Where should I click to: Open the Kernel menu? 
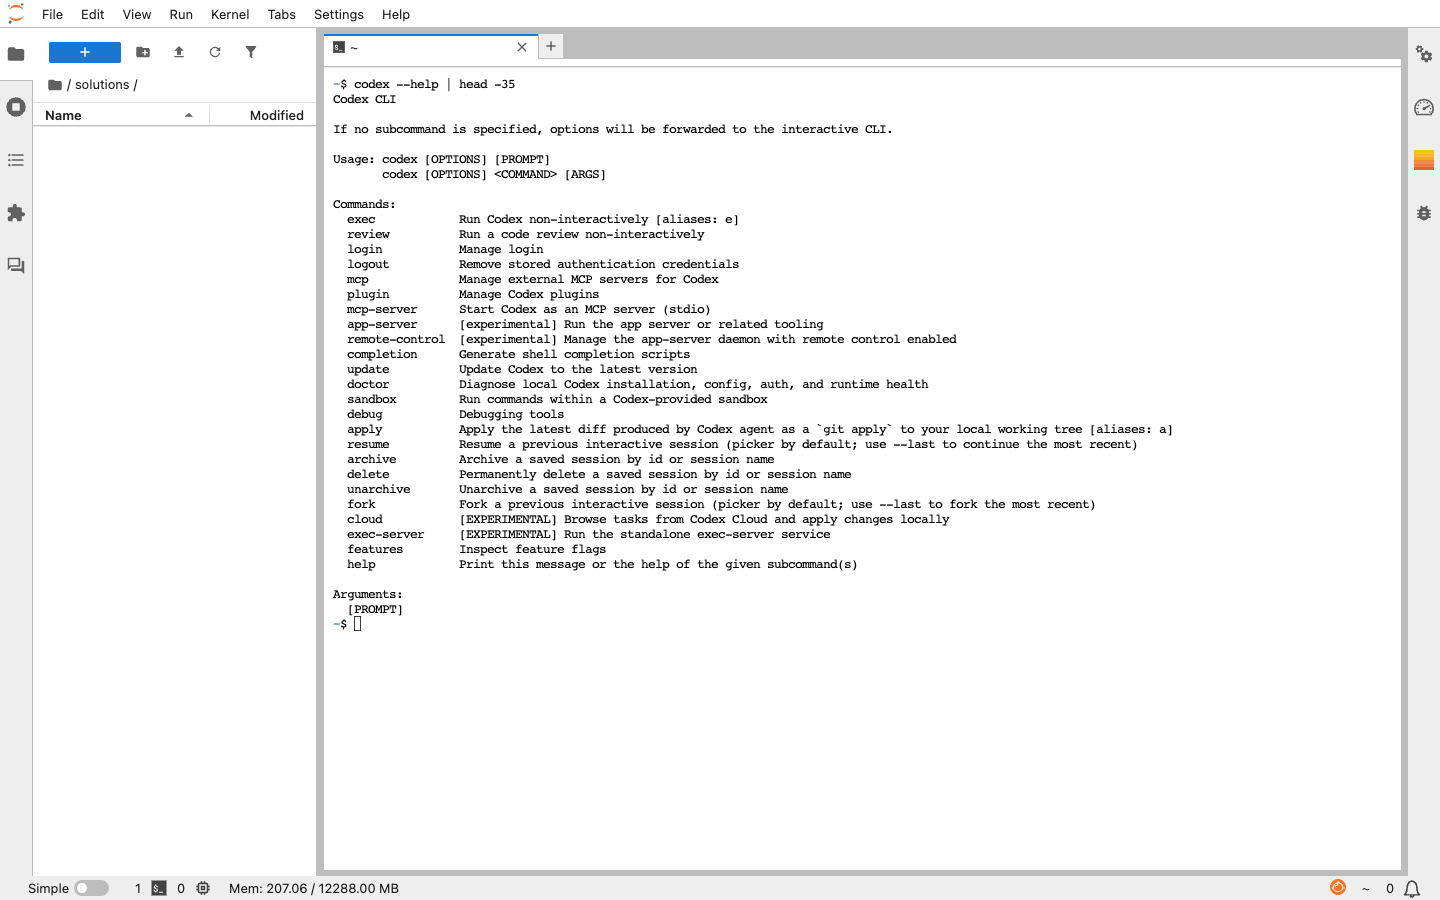coord(230,14)
